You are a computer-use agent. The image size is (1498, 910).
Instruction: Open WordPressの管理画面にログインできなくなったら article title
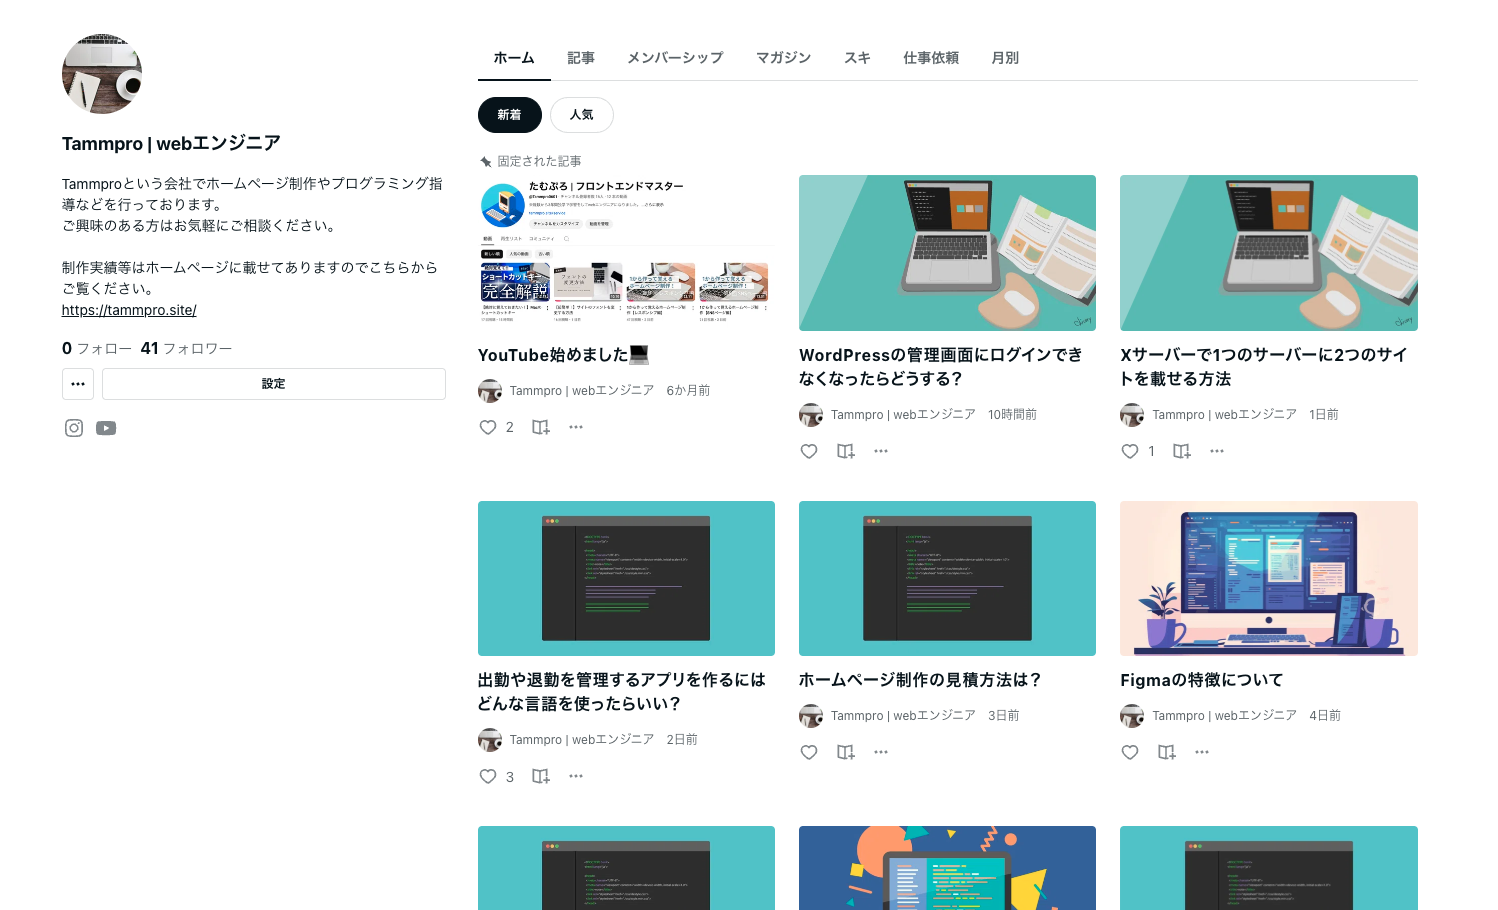coord(941,367)
